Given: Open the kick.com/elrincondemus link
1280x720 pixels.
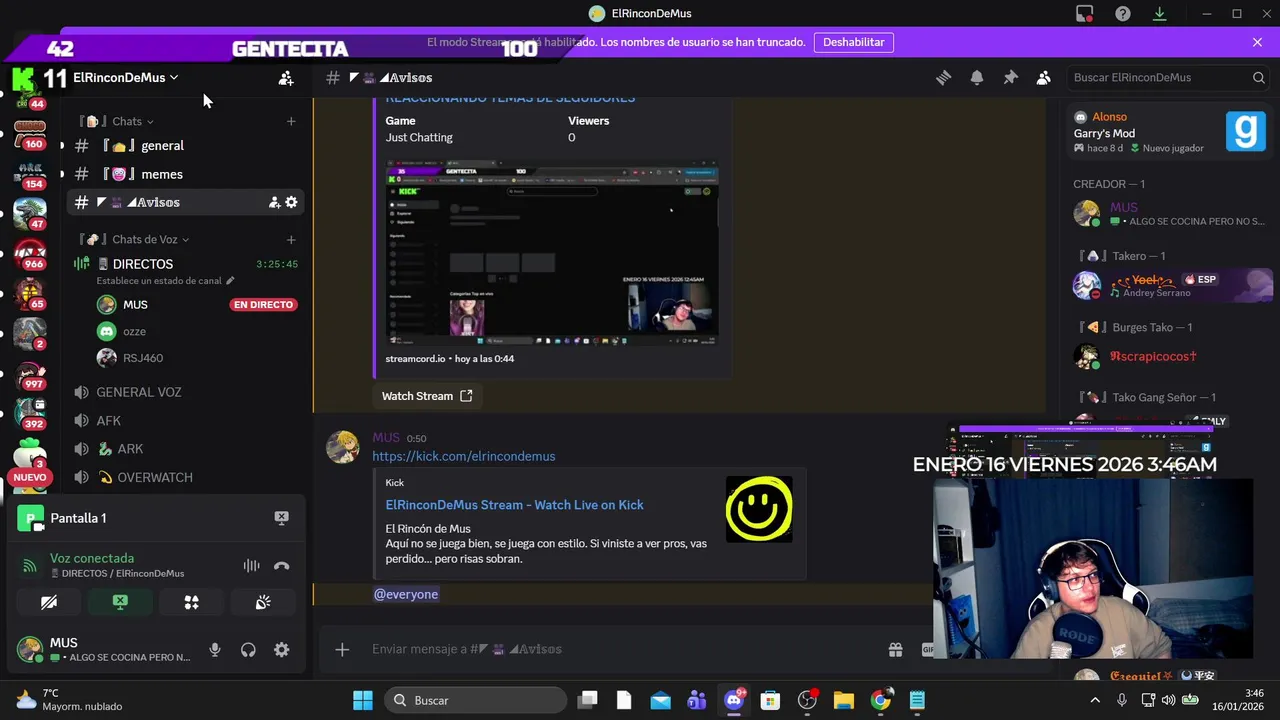Looking at the screenshot, I should (x=464, y=456).
